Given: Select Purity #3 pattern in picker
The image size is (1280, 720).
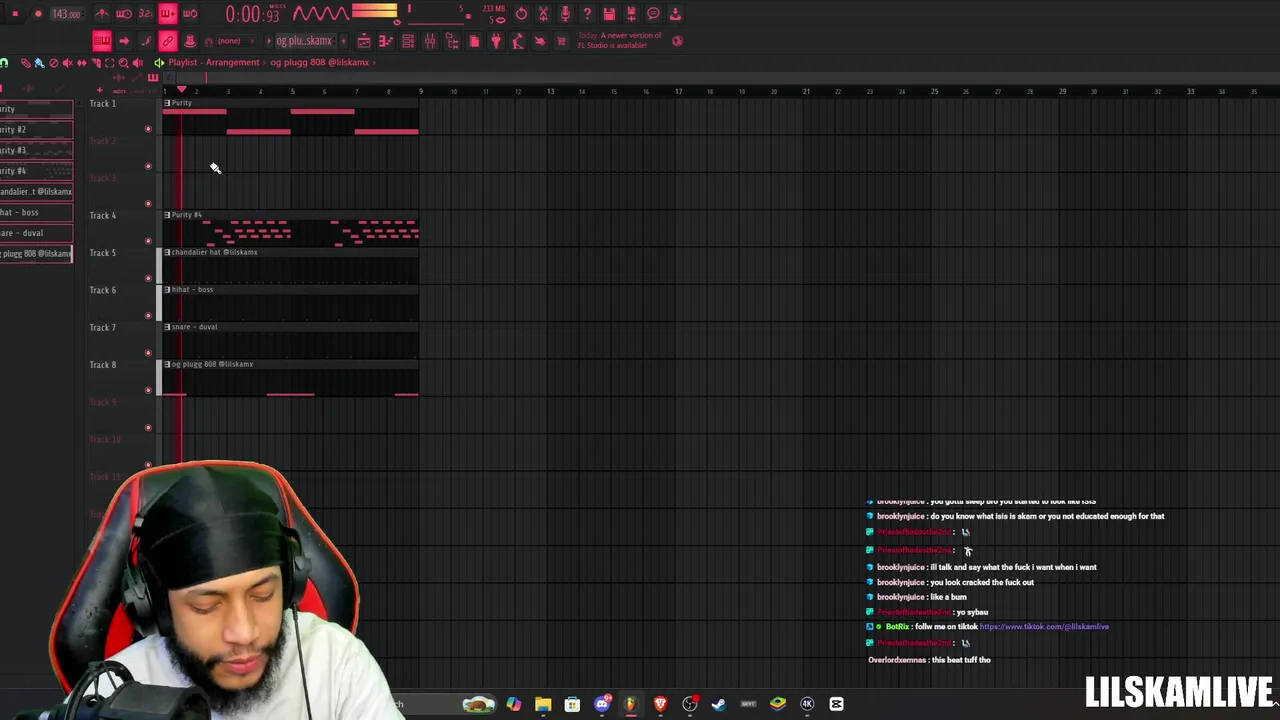Looking at the screenshot, I should [x=36, y=150].
